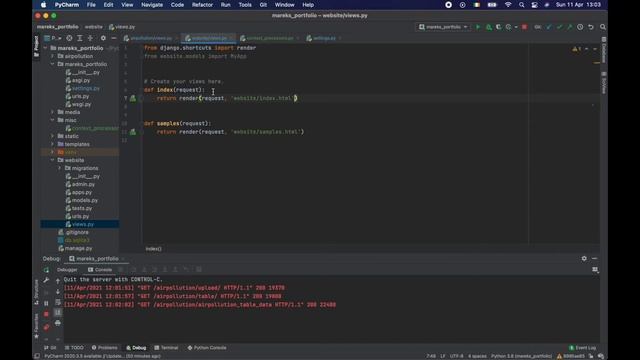Click gutter marker beside samples return line

click(133, 132)
